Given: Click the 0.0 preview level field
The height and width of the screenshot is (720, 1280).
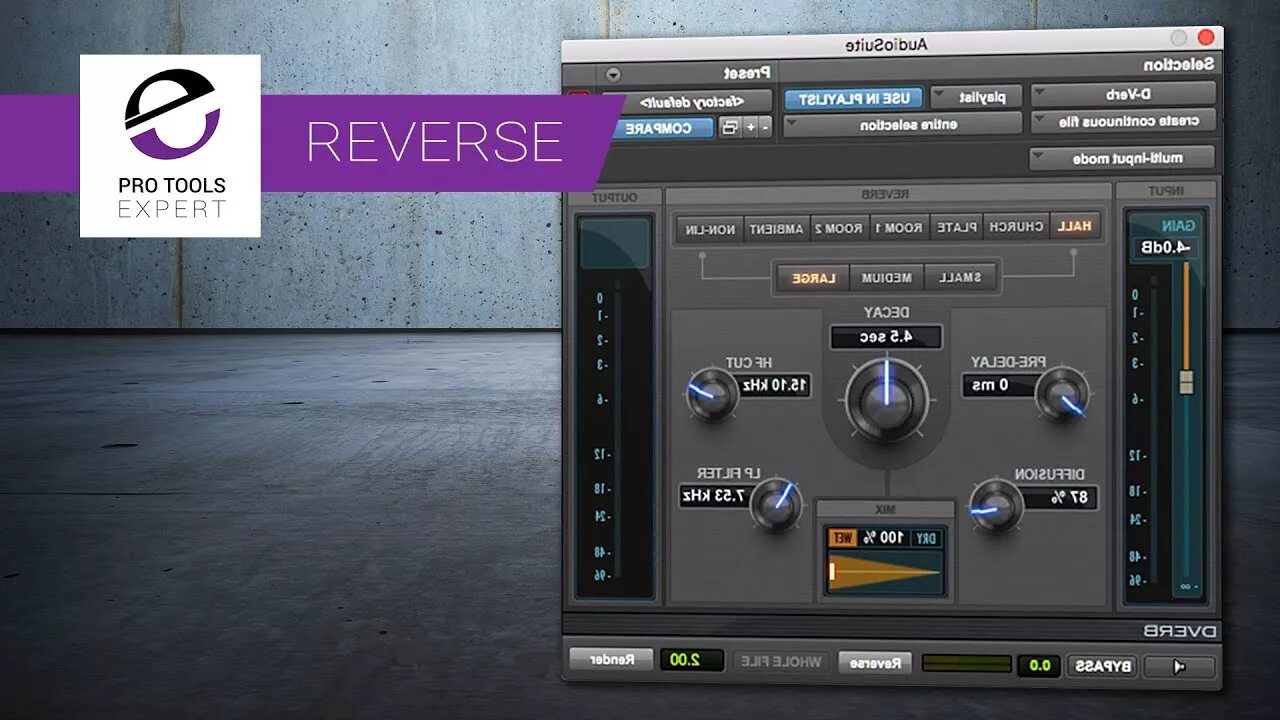Looking at the screenshot, I should [1040, 665].
